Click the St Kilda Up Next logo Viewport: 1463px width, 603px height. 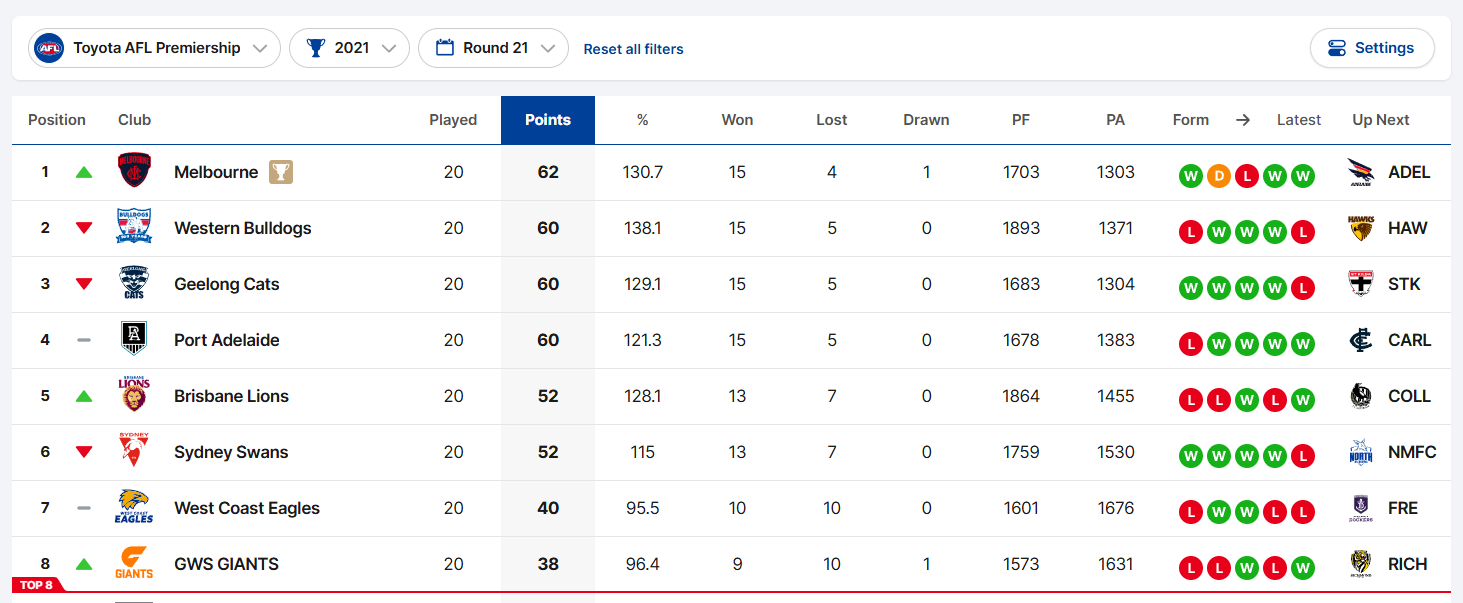(1360, 284)
